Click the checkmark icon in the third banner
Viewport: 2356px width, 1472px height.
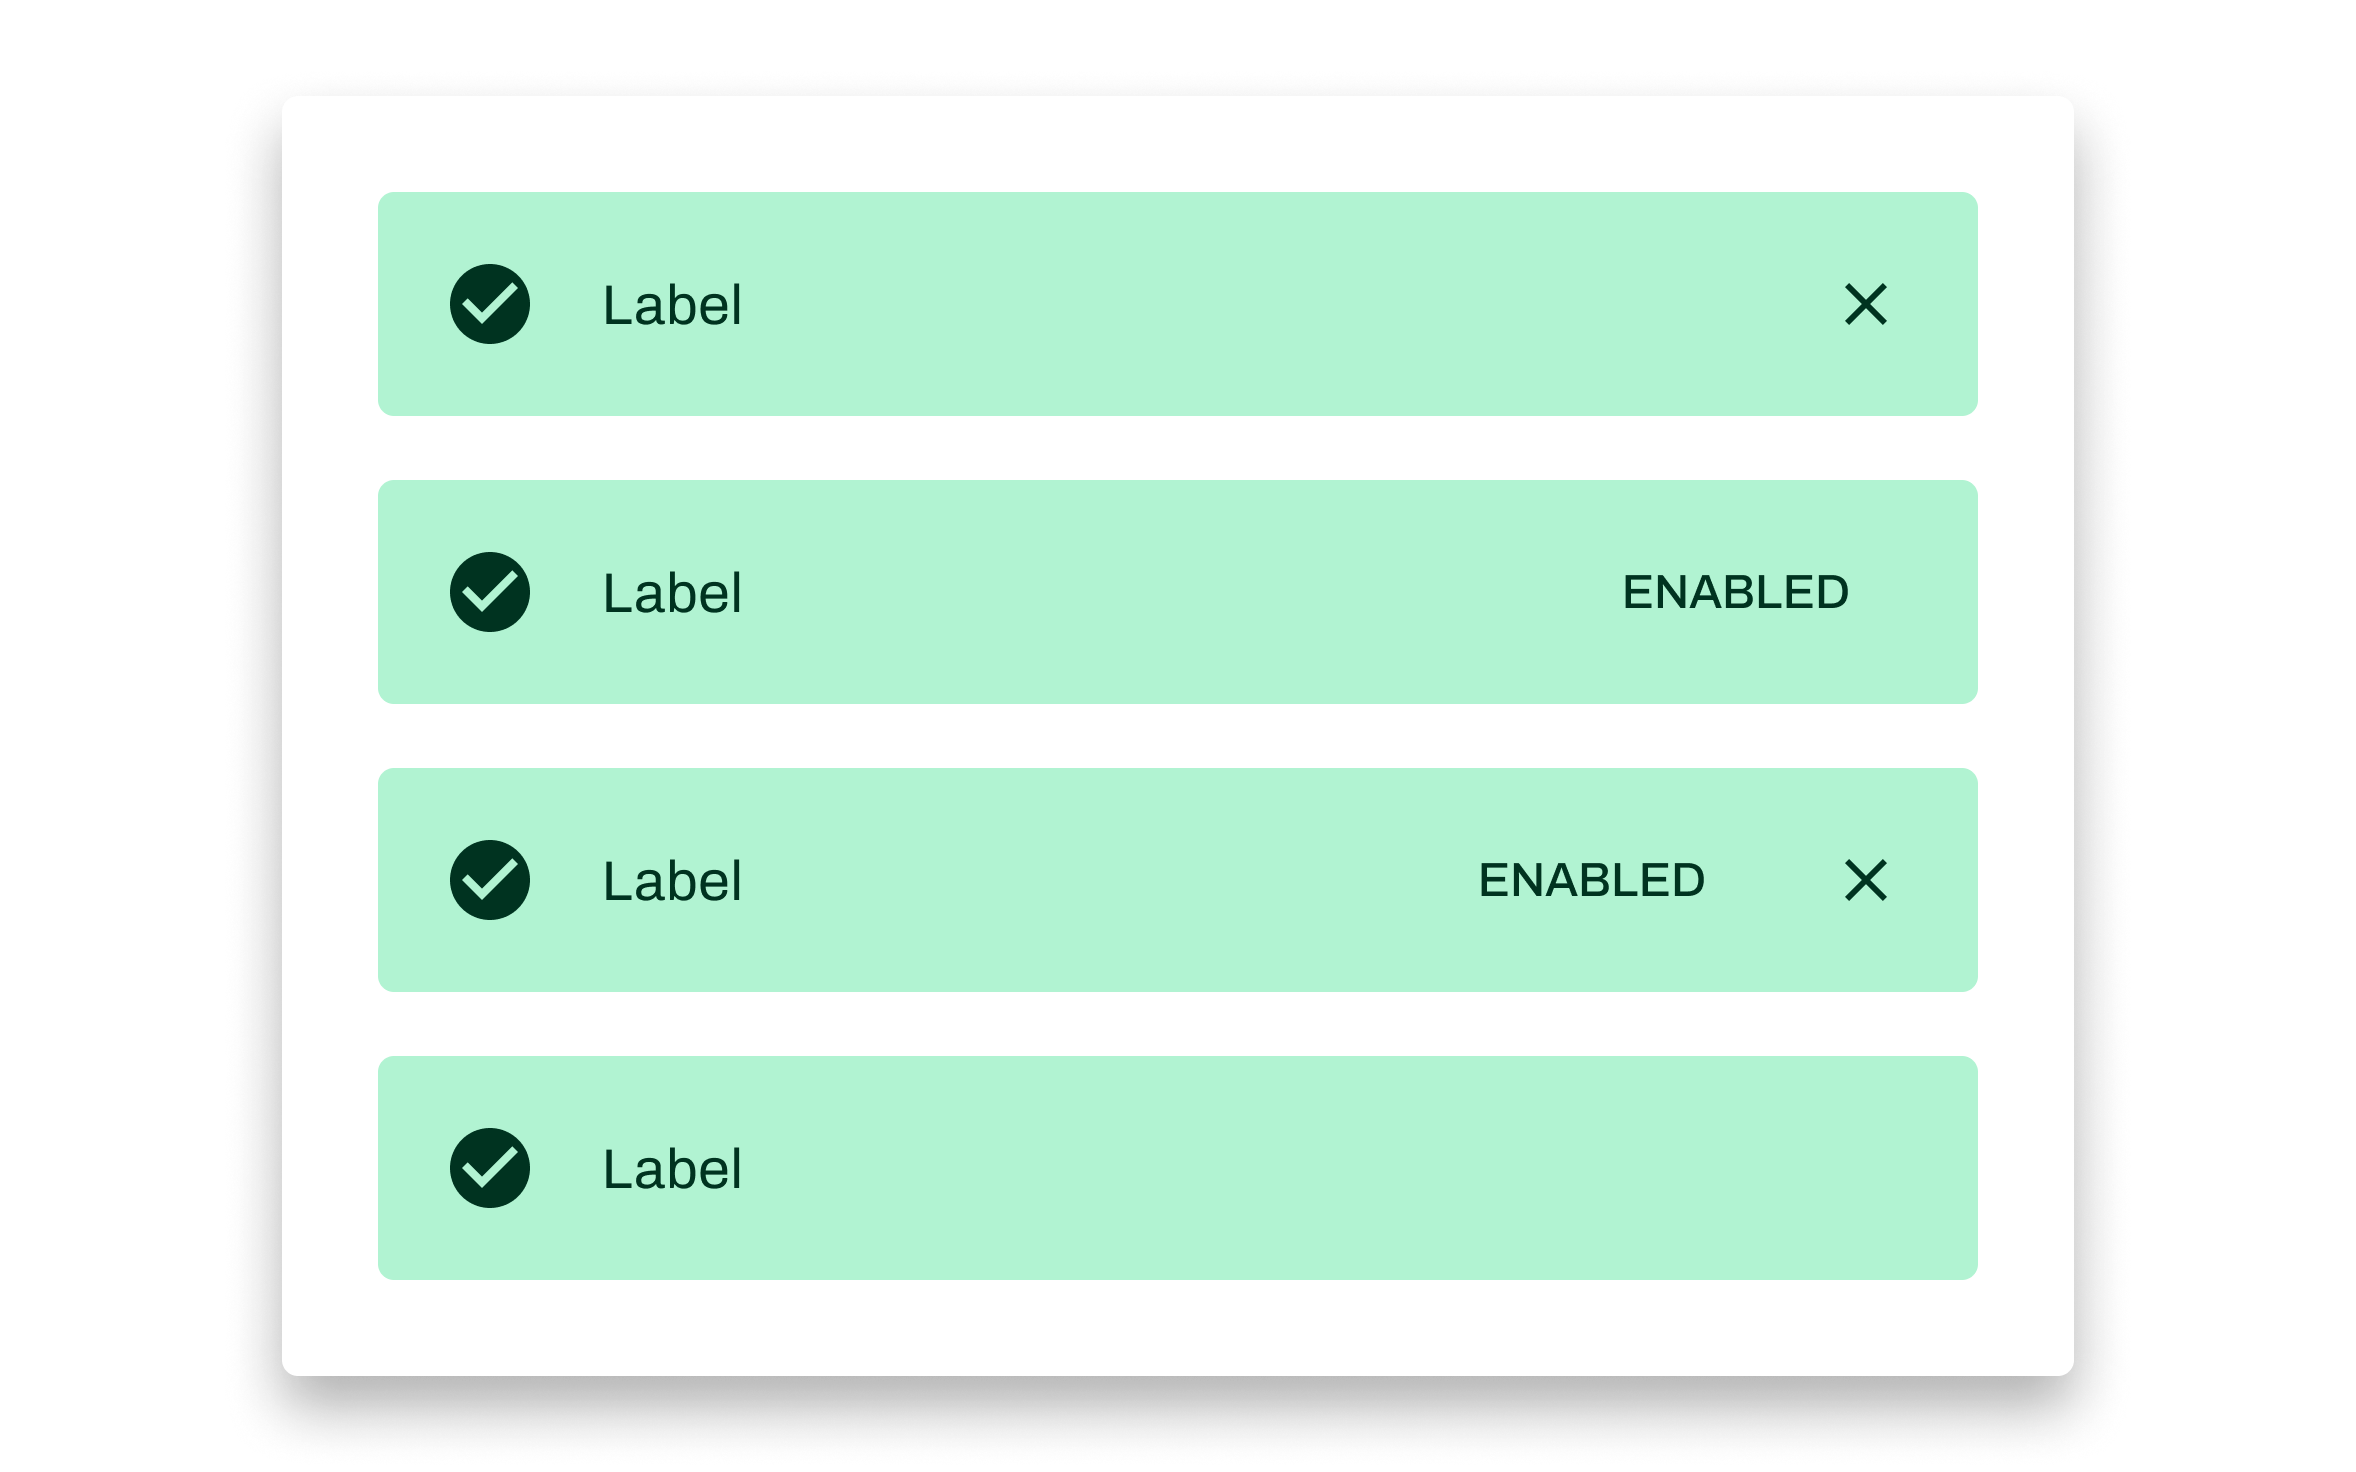(x=489, y=881)
